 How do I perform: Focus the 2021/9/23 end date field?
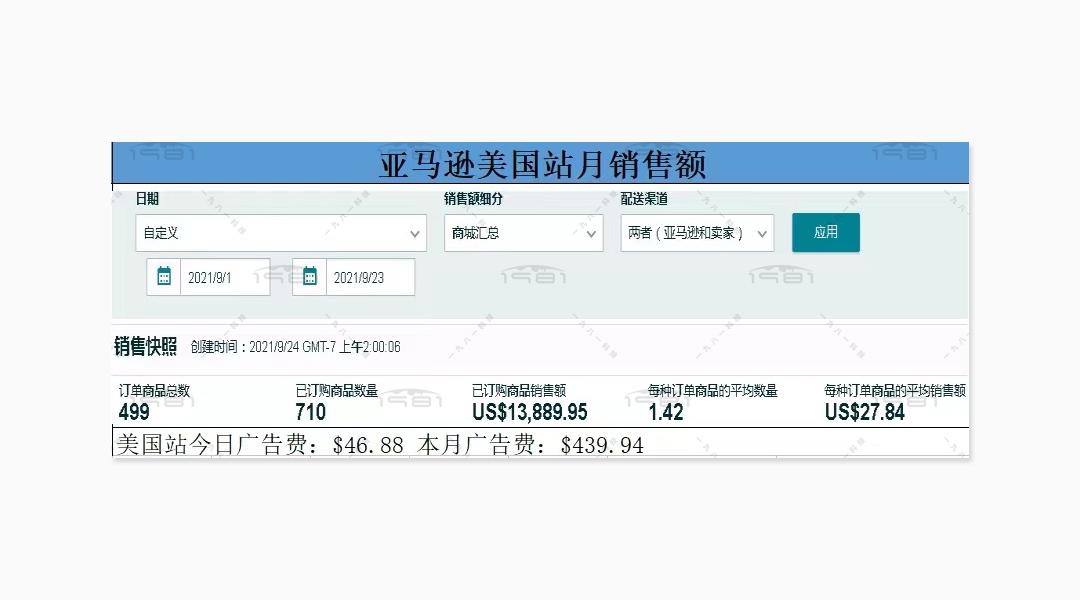[x=371, y=277]
